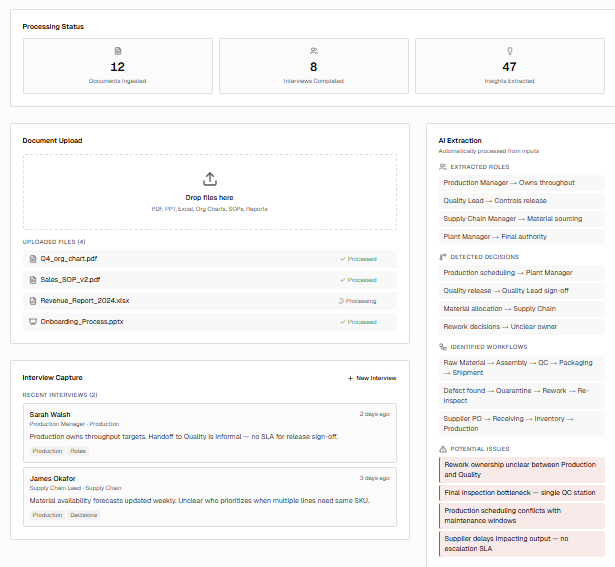Select the decision Quality release → Quality Lead sign-off
Screen dimensions: 615x567
(522, 291)
